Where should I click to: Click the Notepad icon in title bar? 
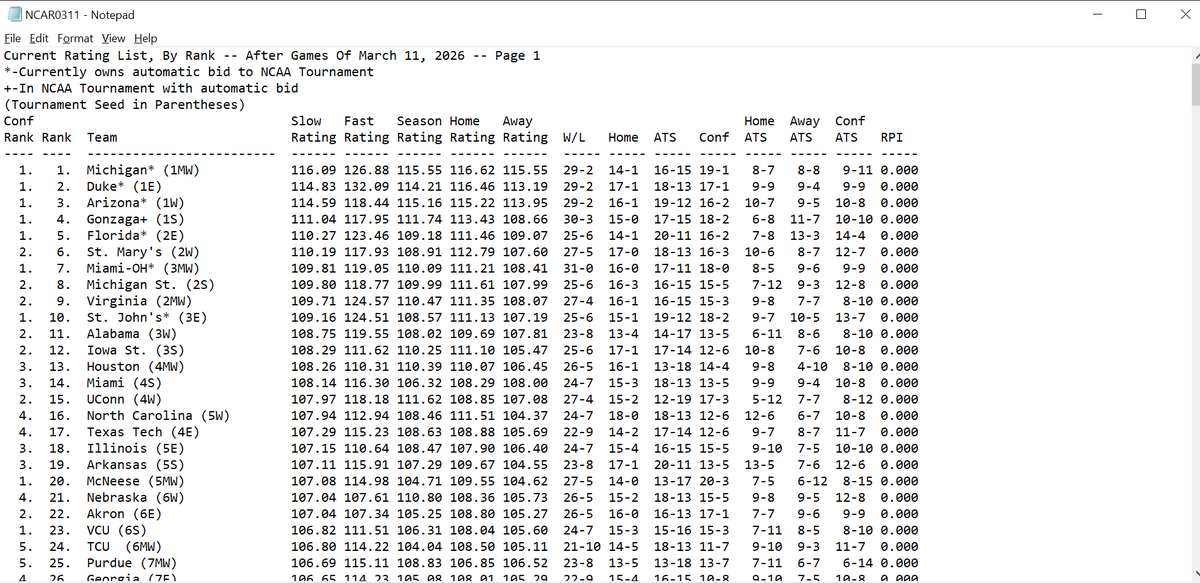(13, 15)
